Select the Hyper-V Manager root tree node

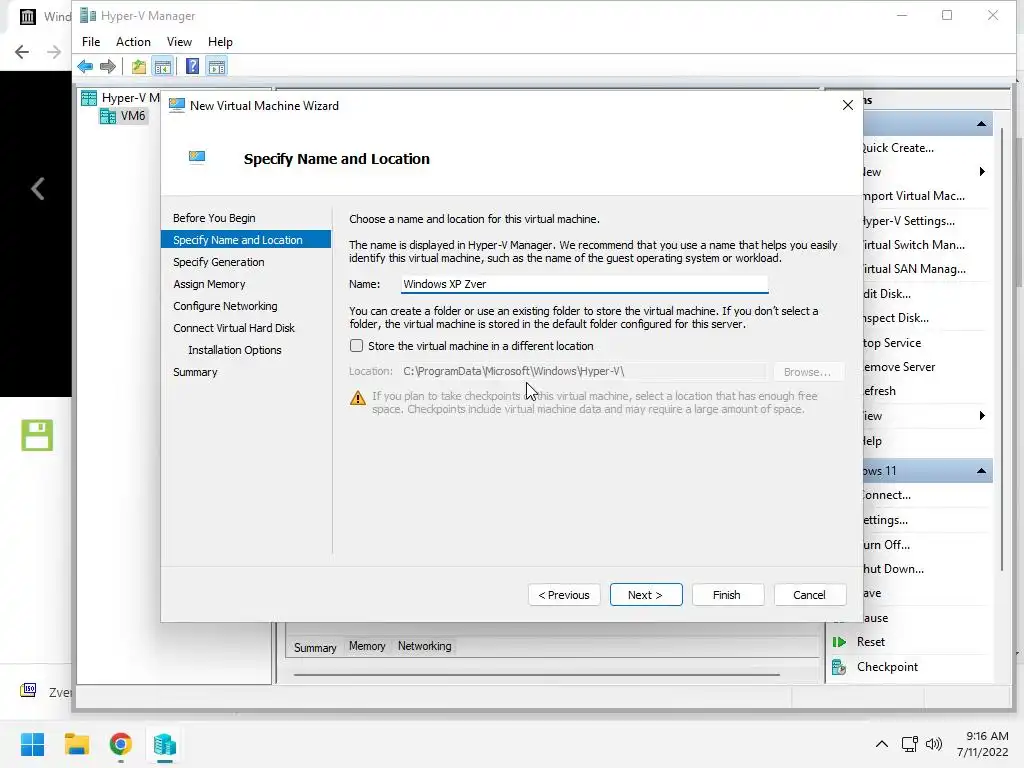[x=120, y=98]
